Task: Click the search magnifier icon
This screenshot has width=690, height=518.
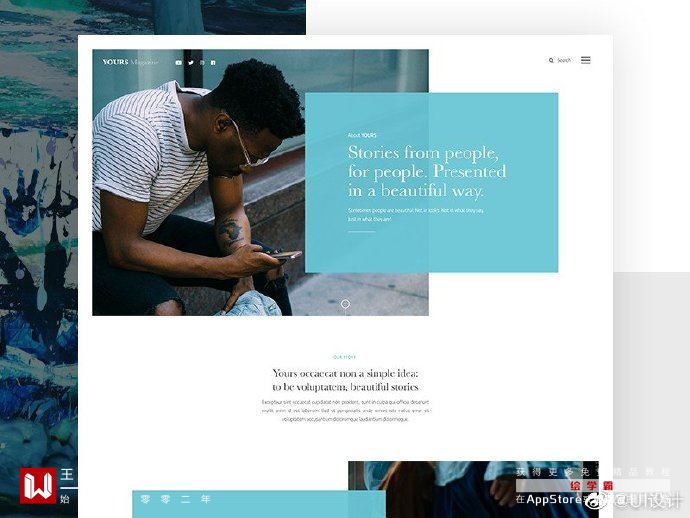Action: pyautogui.click(x=551, y=60)
